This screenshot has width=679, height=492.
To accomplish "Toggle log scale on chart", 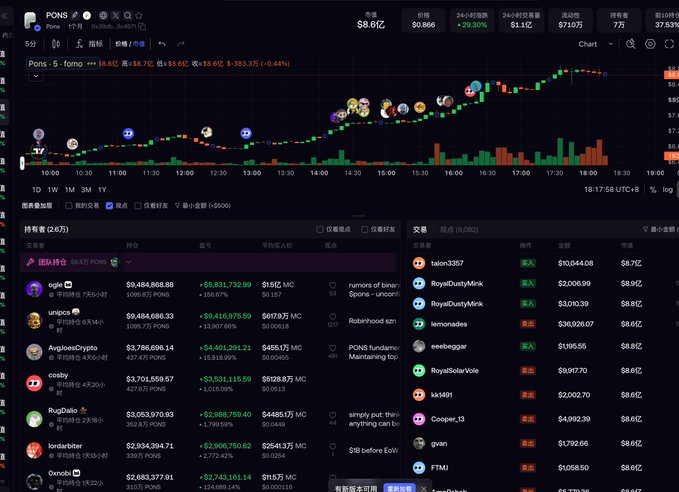I will 667,190.
